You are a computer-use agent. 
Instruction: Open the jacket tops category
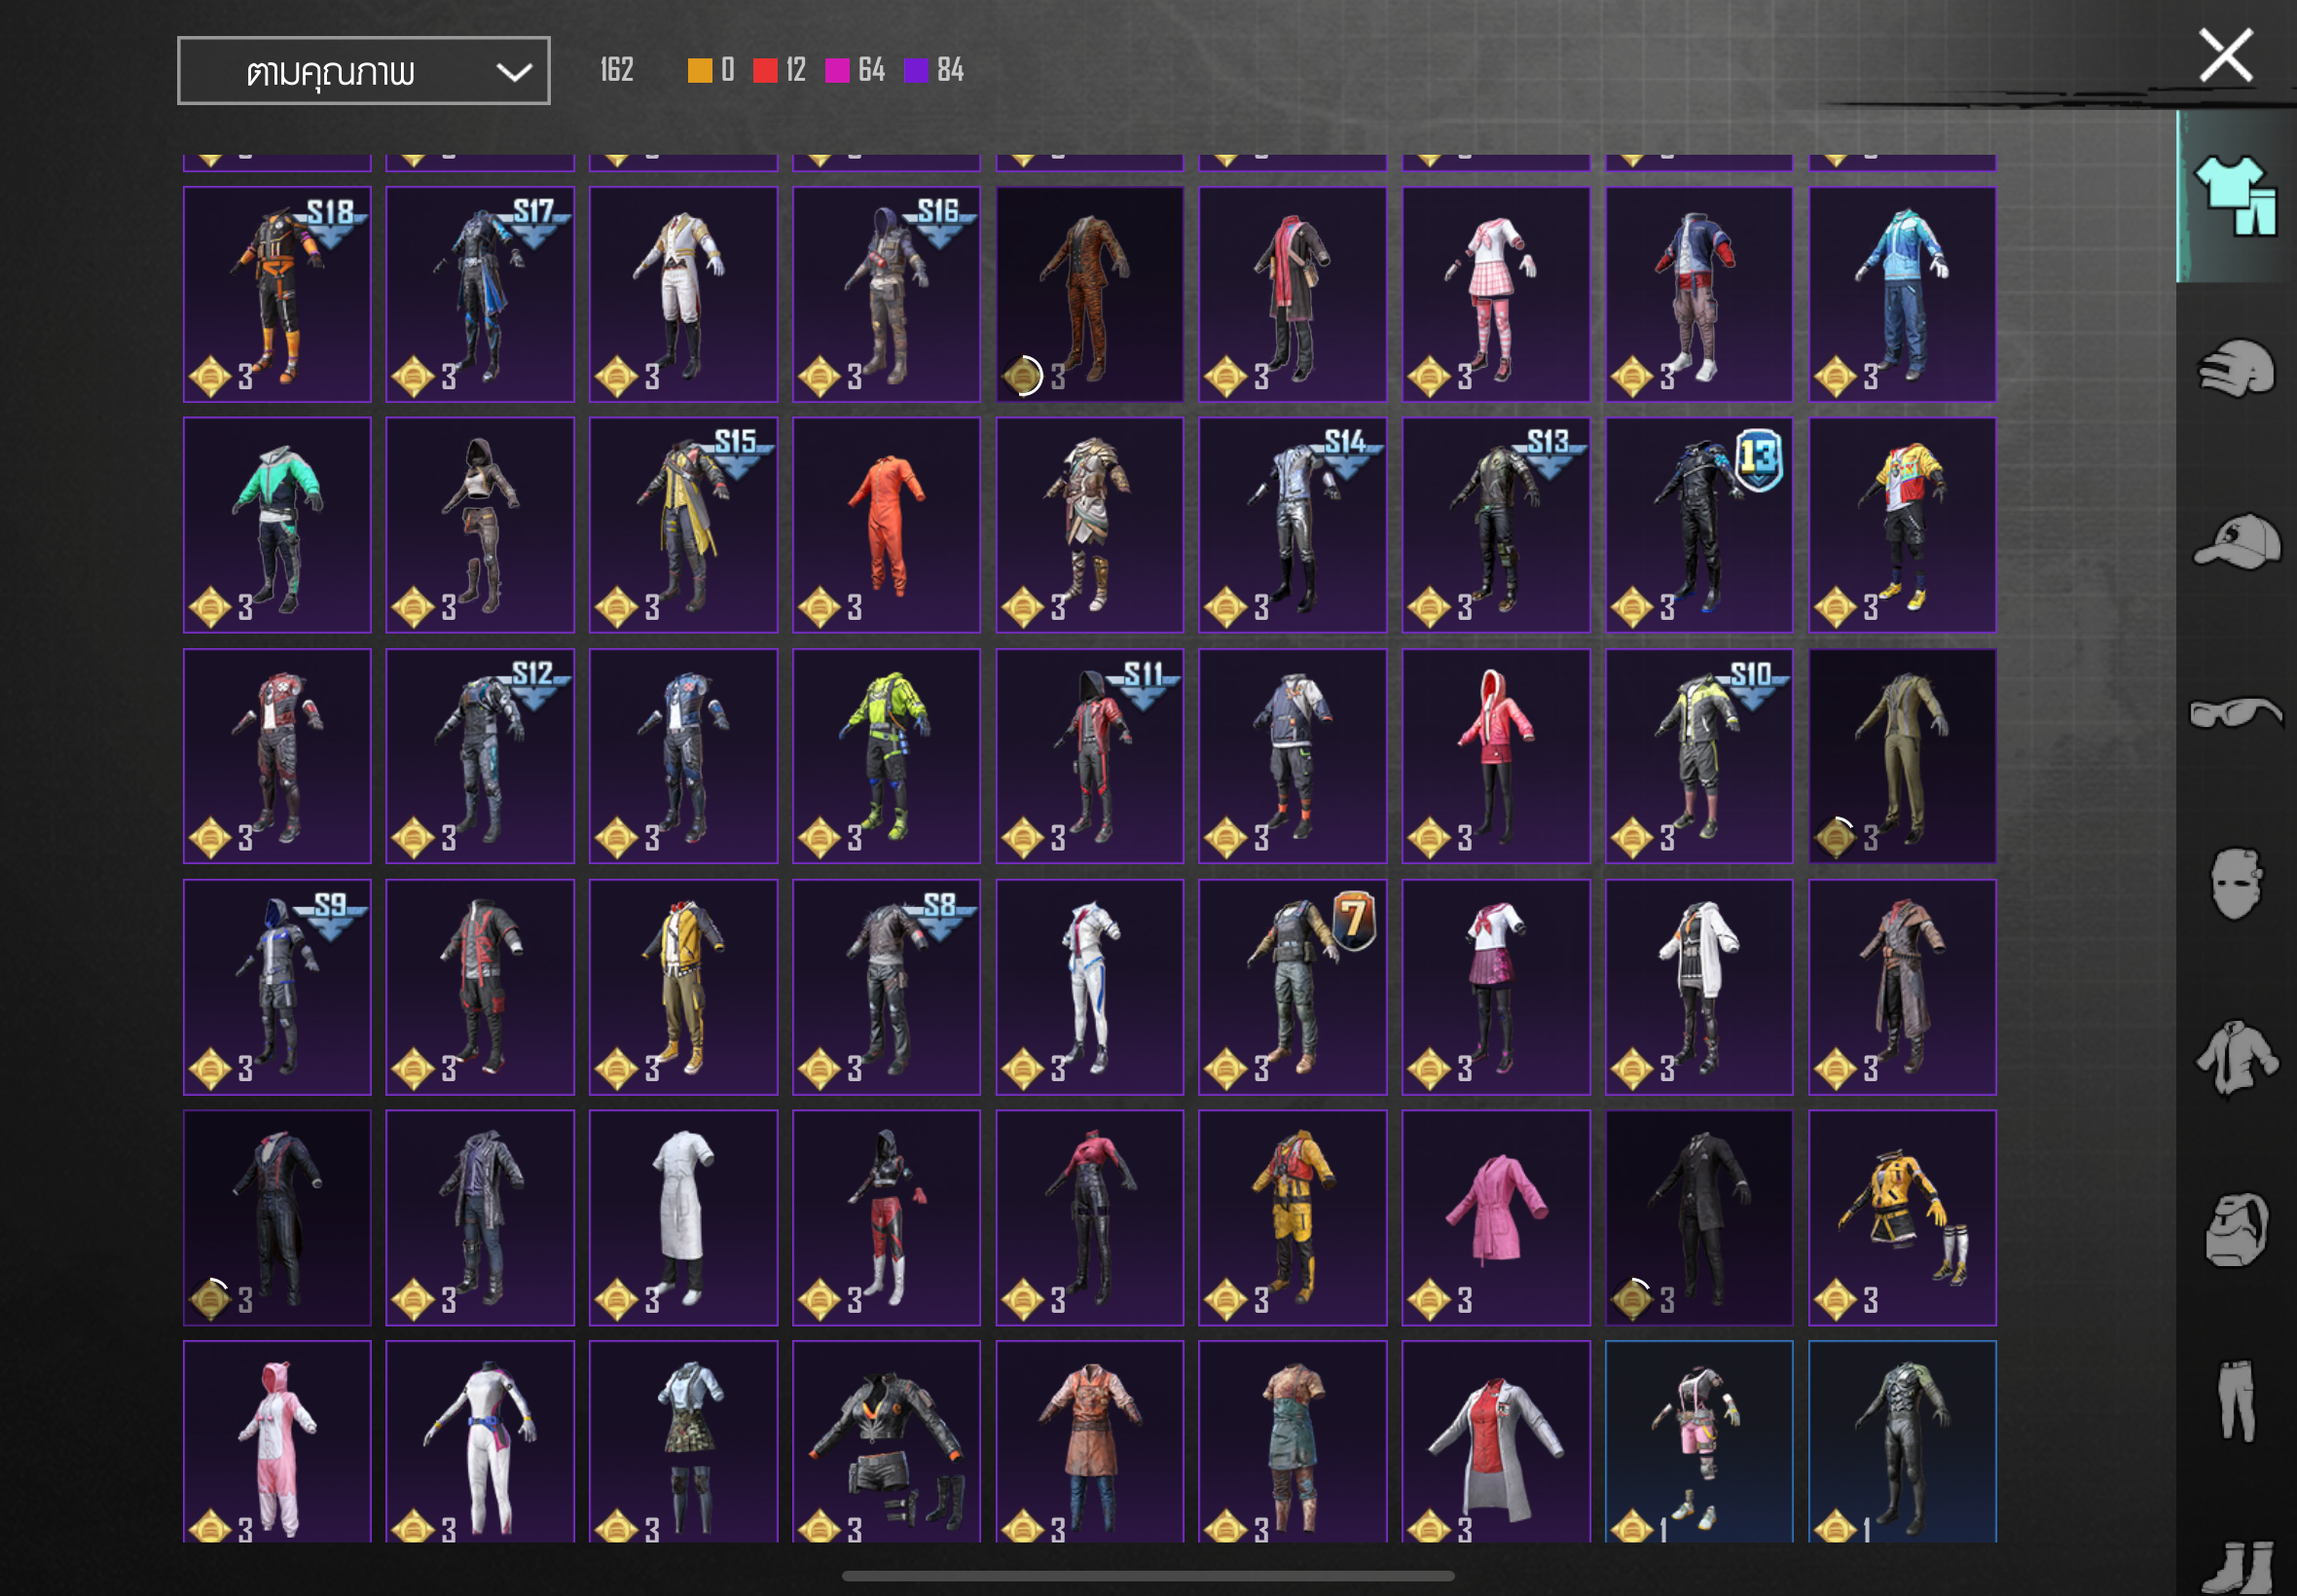pyautogui.click(x=2236, y=1056)
